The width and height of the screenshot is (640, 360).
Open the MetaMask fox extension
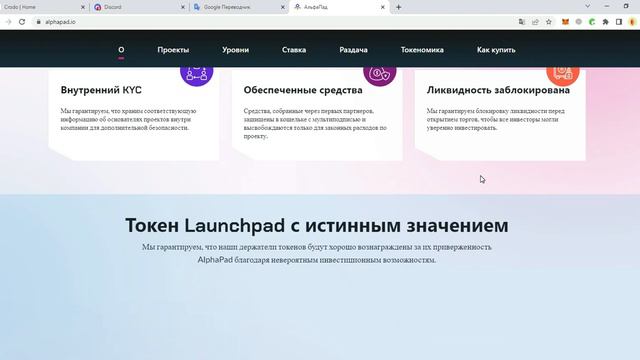tap(565, 22)
